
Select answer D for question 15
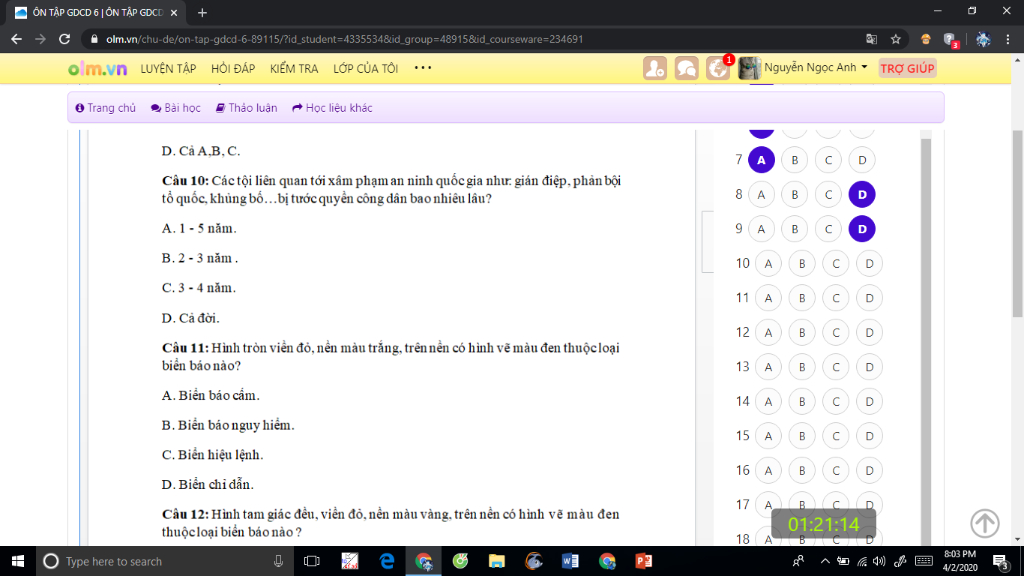tap(869, 436)
